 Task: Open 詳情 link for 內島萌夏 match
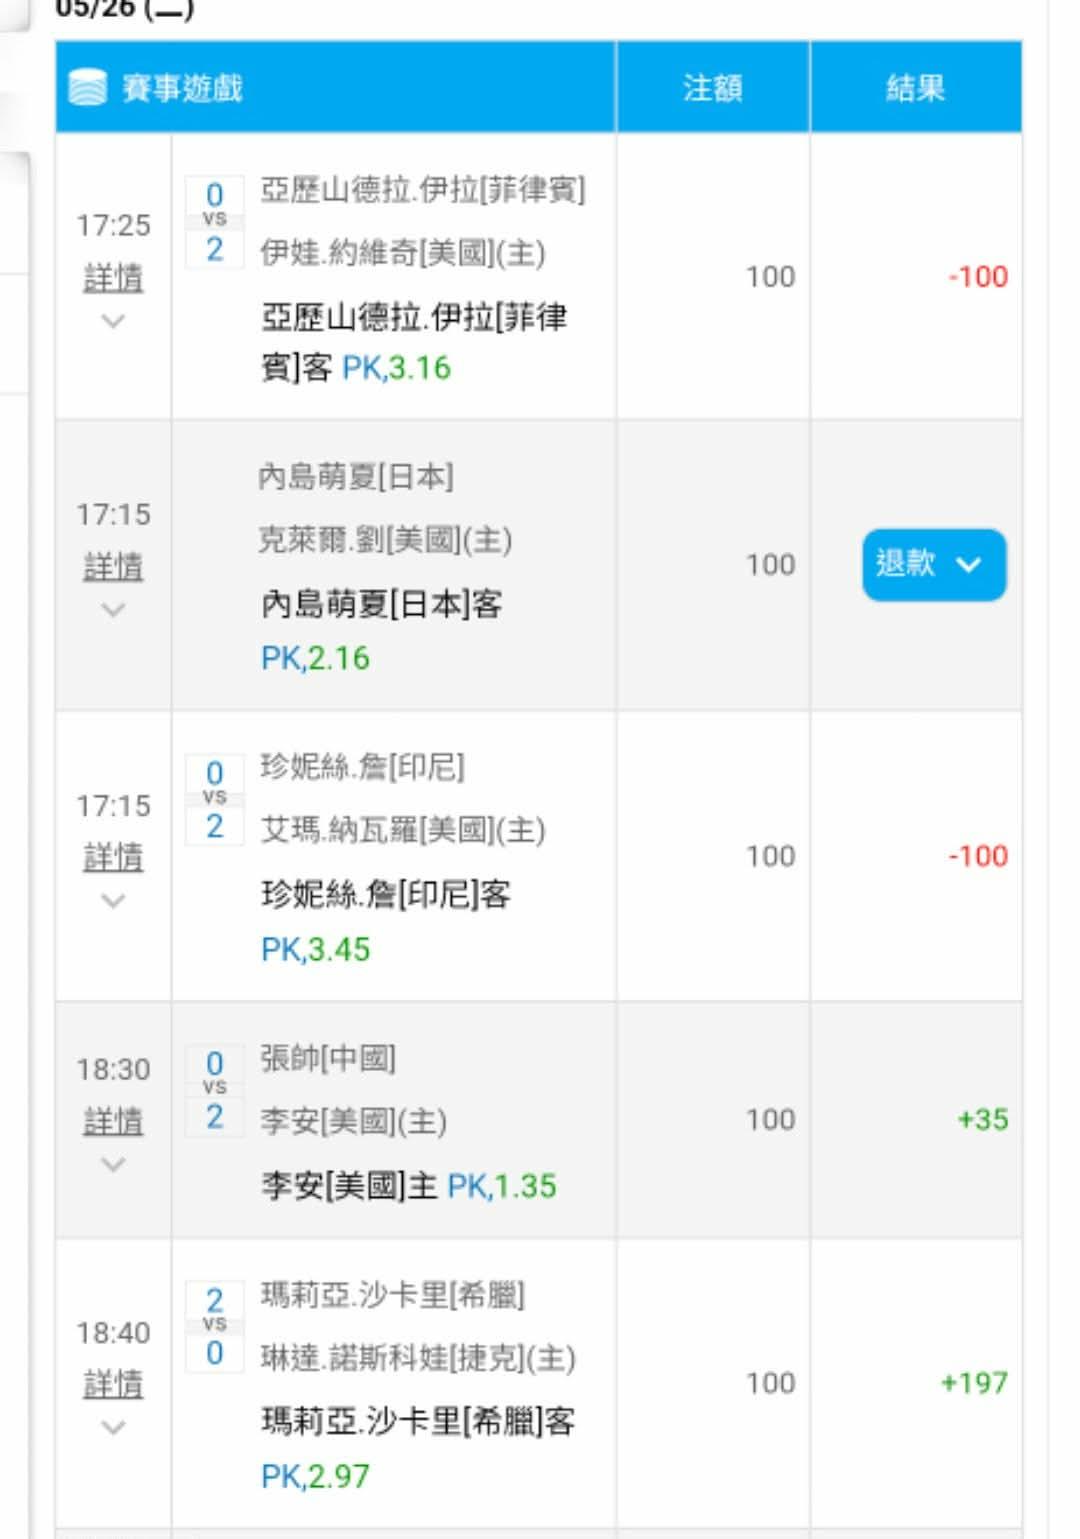tap(113, 566)
